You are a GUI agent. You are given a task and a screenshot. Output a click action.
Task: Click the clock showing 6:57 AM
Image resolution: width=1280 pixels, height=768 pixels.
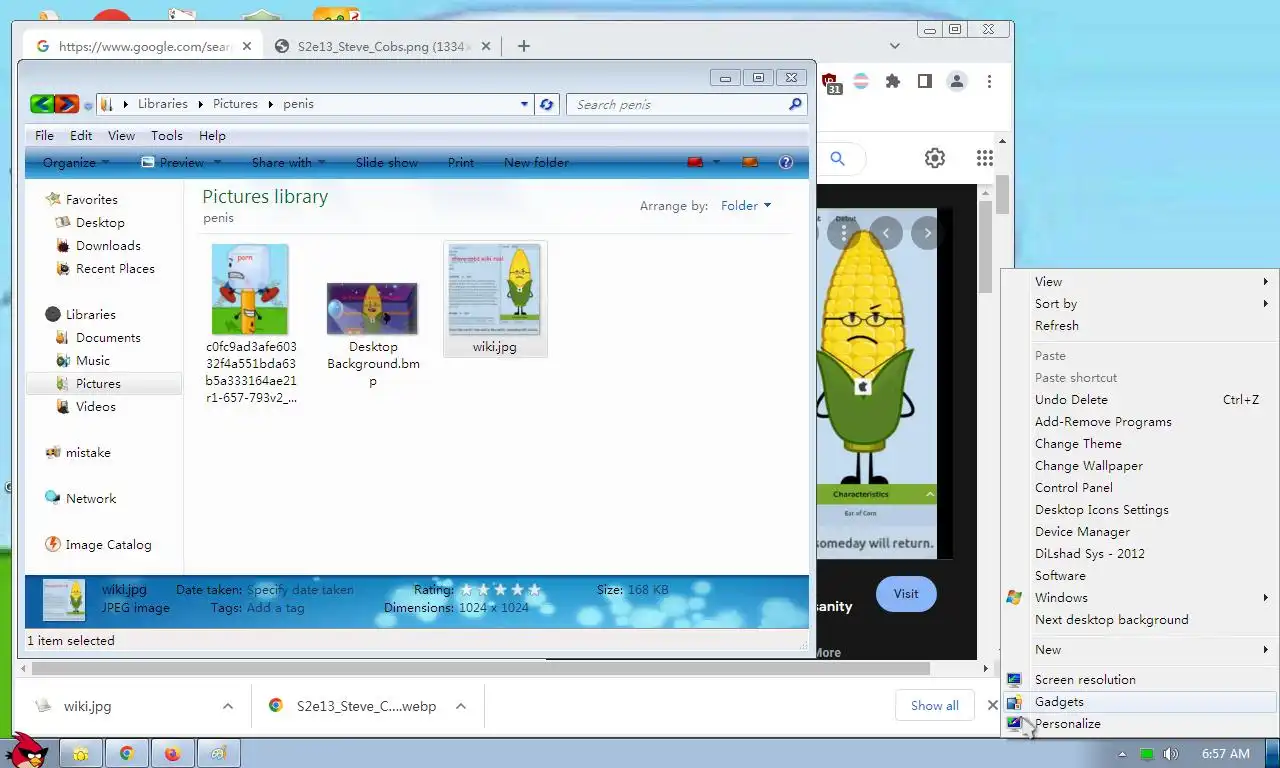pyautogui.click(x=1226, y=753)
